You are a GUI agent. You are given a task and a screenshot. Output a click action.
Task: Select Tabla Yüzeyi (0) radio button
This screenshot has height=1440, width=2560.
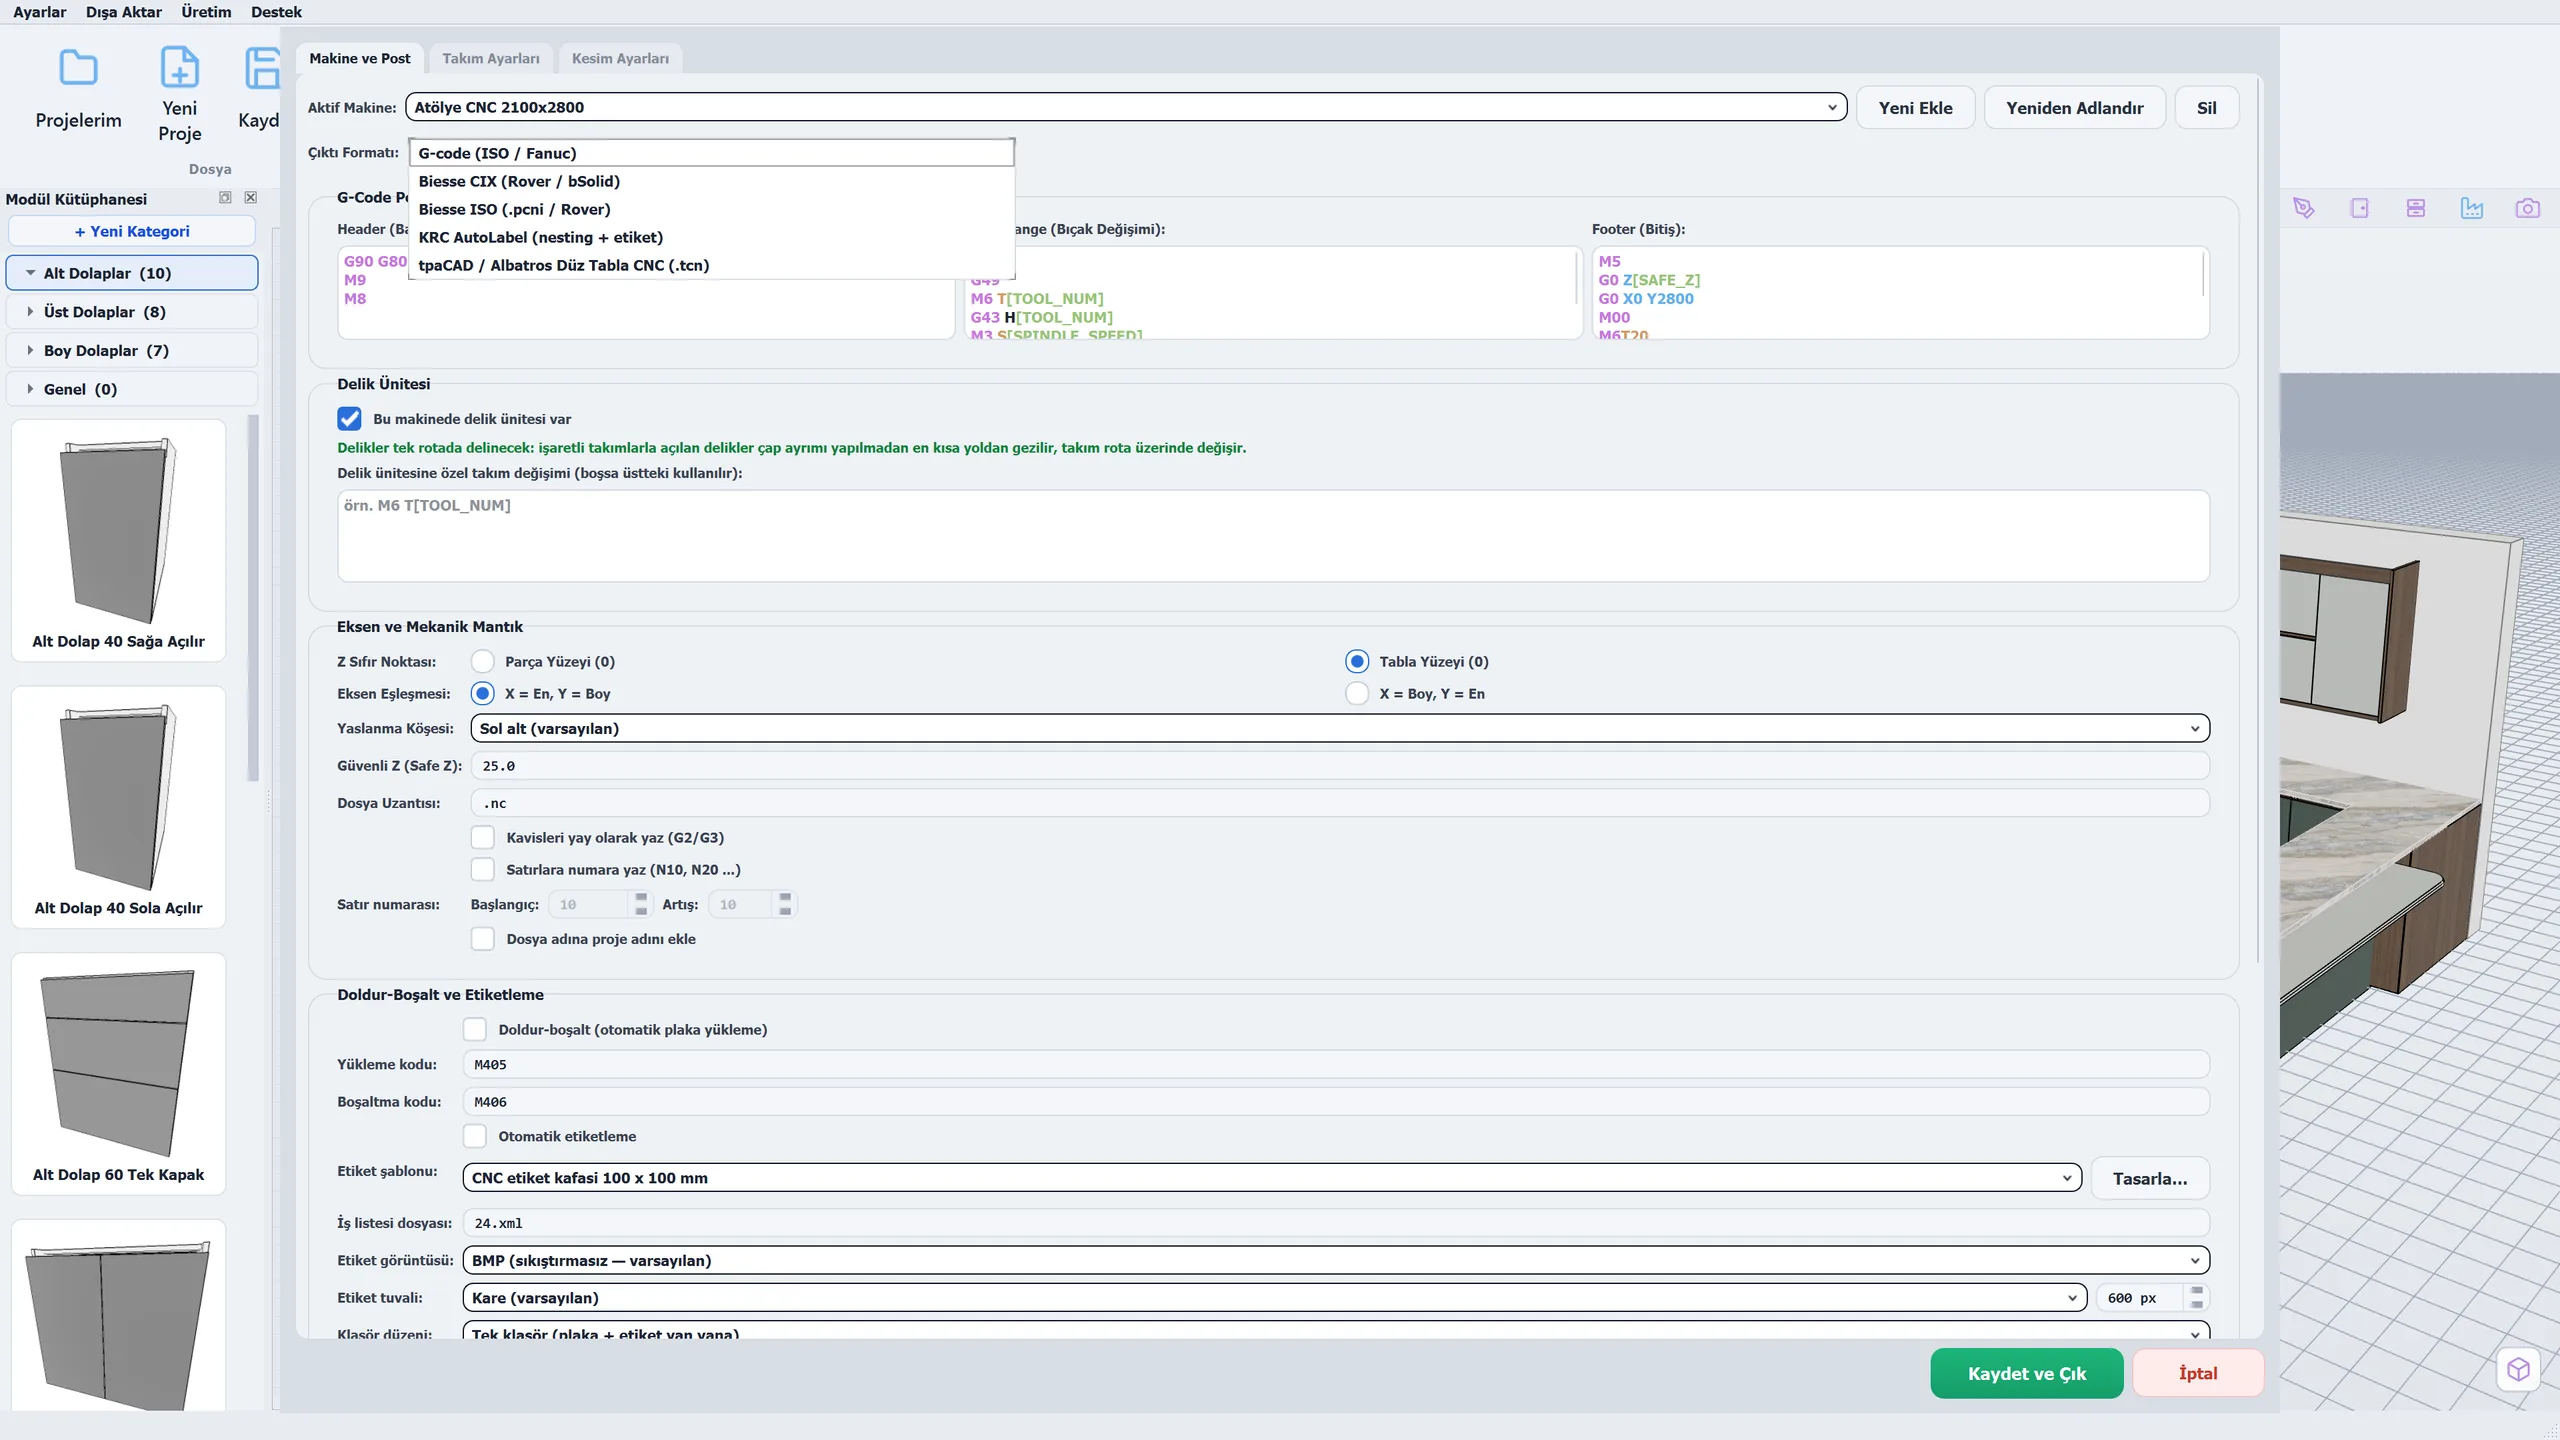tap(1356, 661)
